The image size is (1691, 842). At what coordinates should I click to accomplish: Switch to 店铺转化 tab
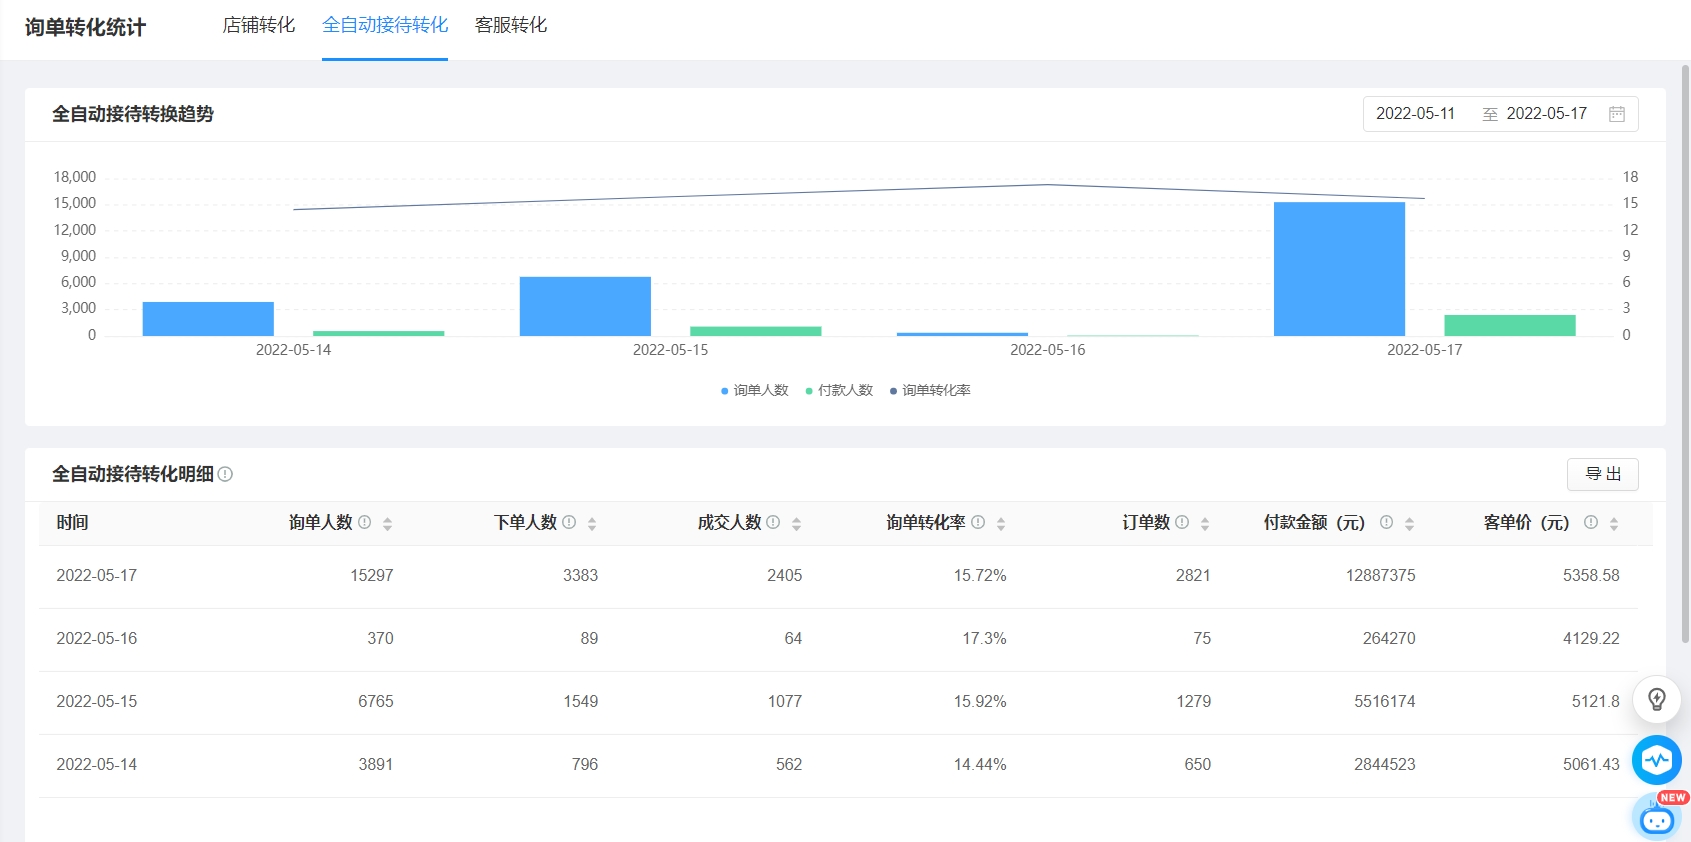tap(259, 25)
